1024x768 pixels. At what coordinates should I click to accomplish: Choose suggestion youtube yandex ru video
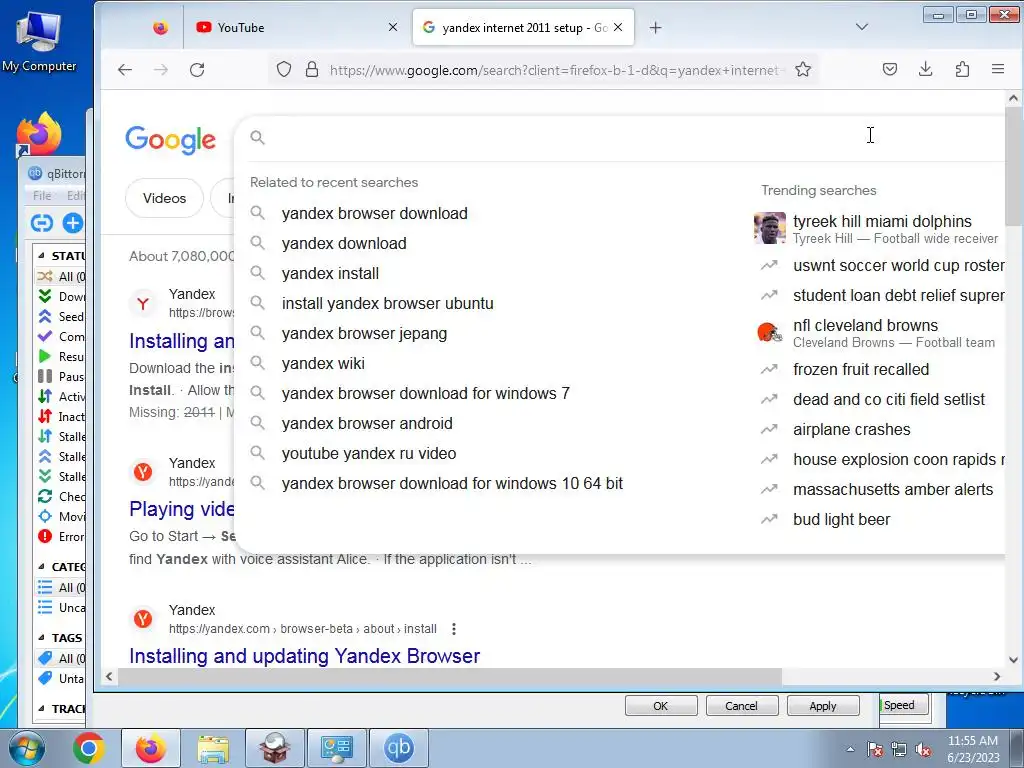pos(369,454)
